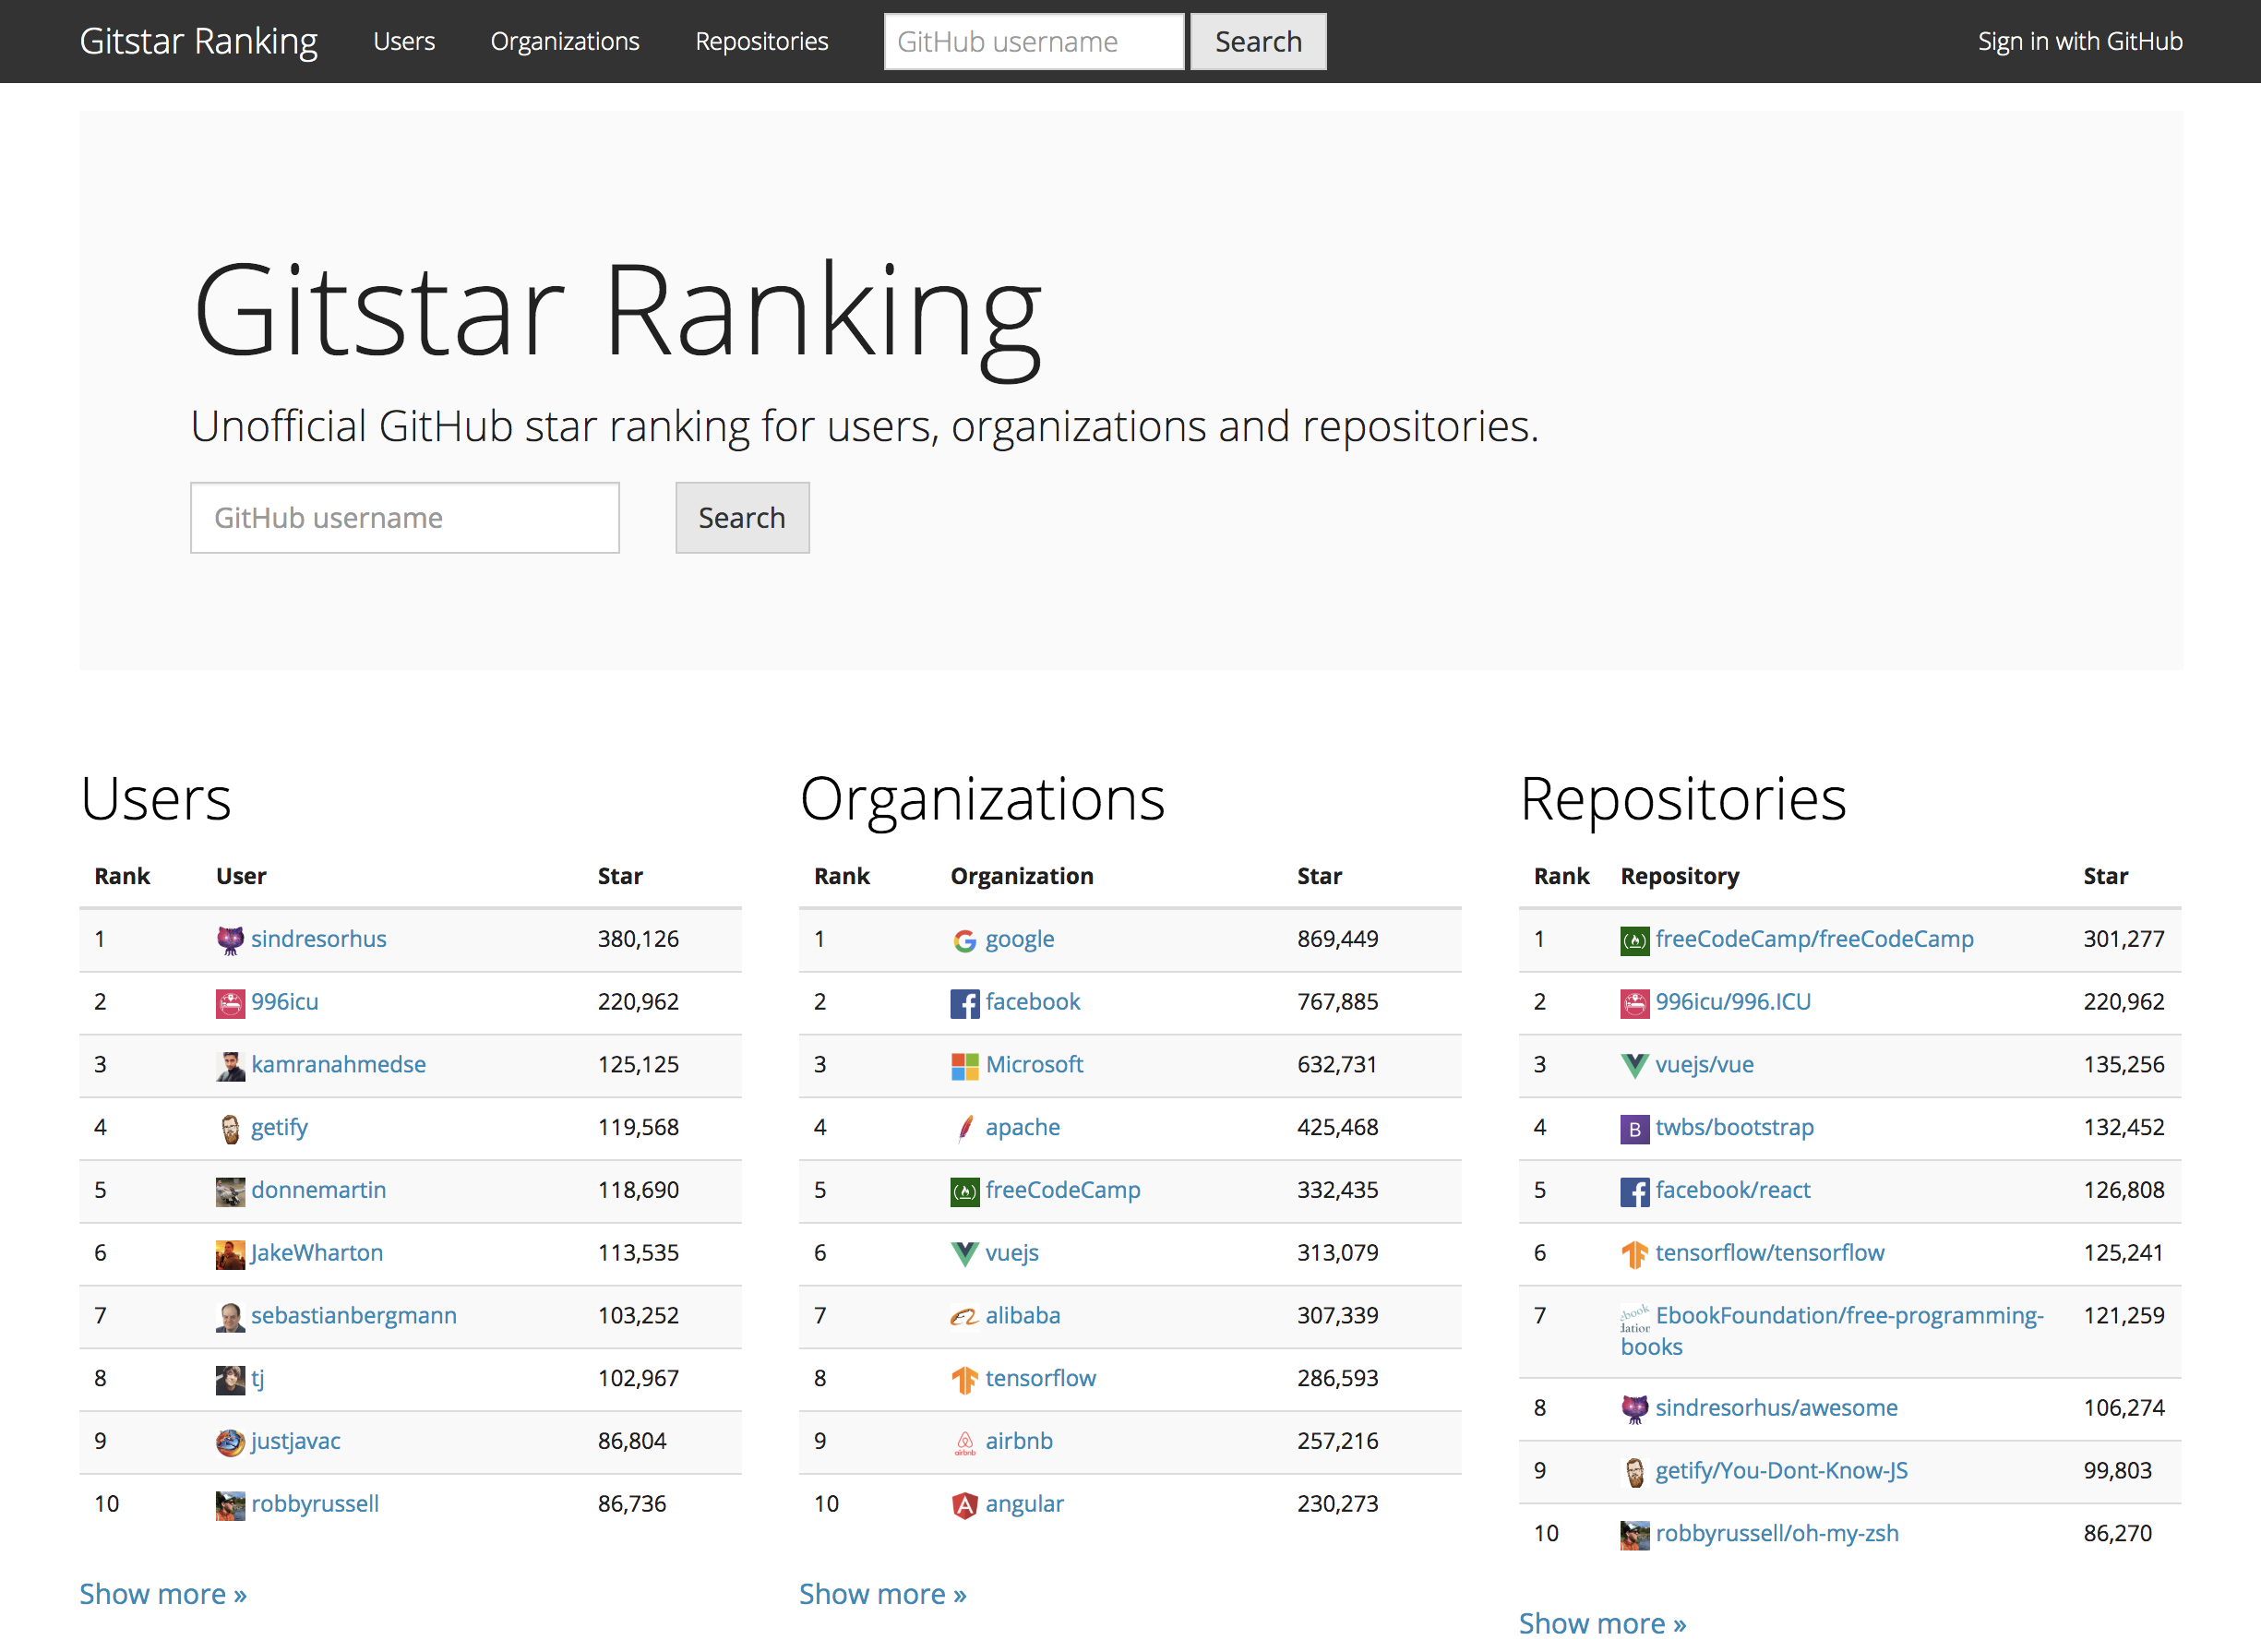Viewport: 2261px width, 1652px height.
Task: Open Users in top navigation
Action: [404, 41]
